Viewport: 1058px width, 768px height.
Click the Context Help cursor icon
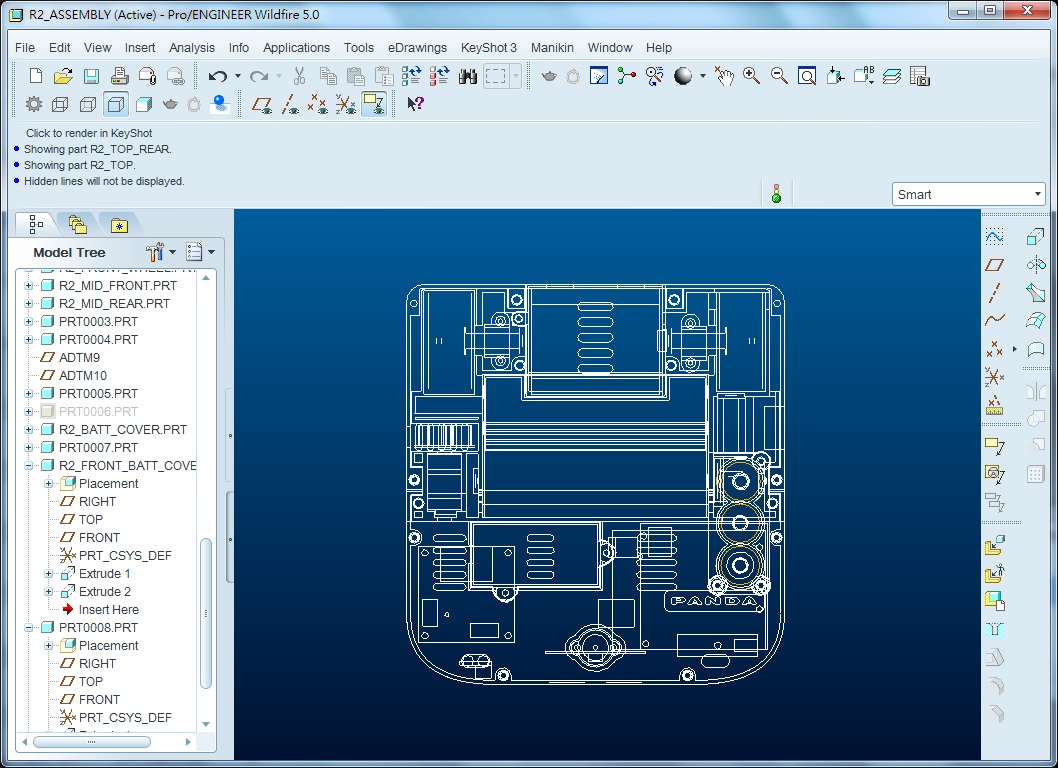415,103
